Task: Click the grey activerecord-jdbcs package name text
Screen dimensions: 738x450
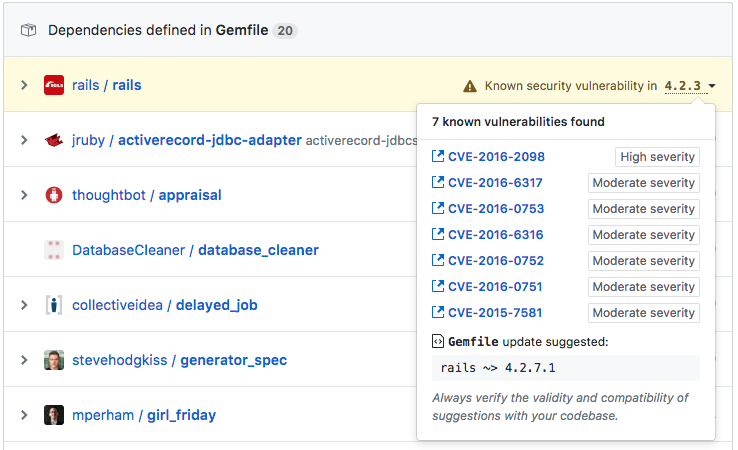Action: pos(361,141)
